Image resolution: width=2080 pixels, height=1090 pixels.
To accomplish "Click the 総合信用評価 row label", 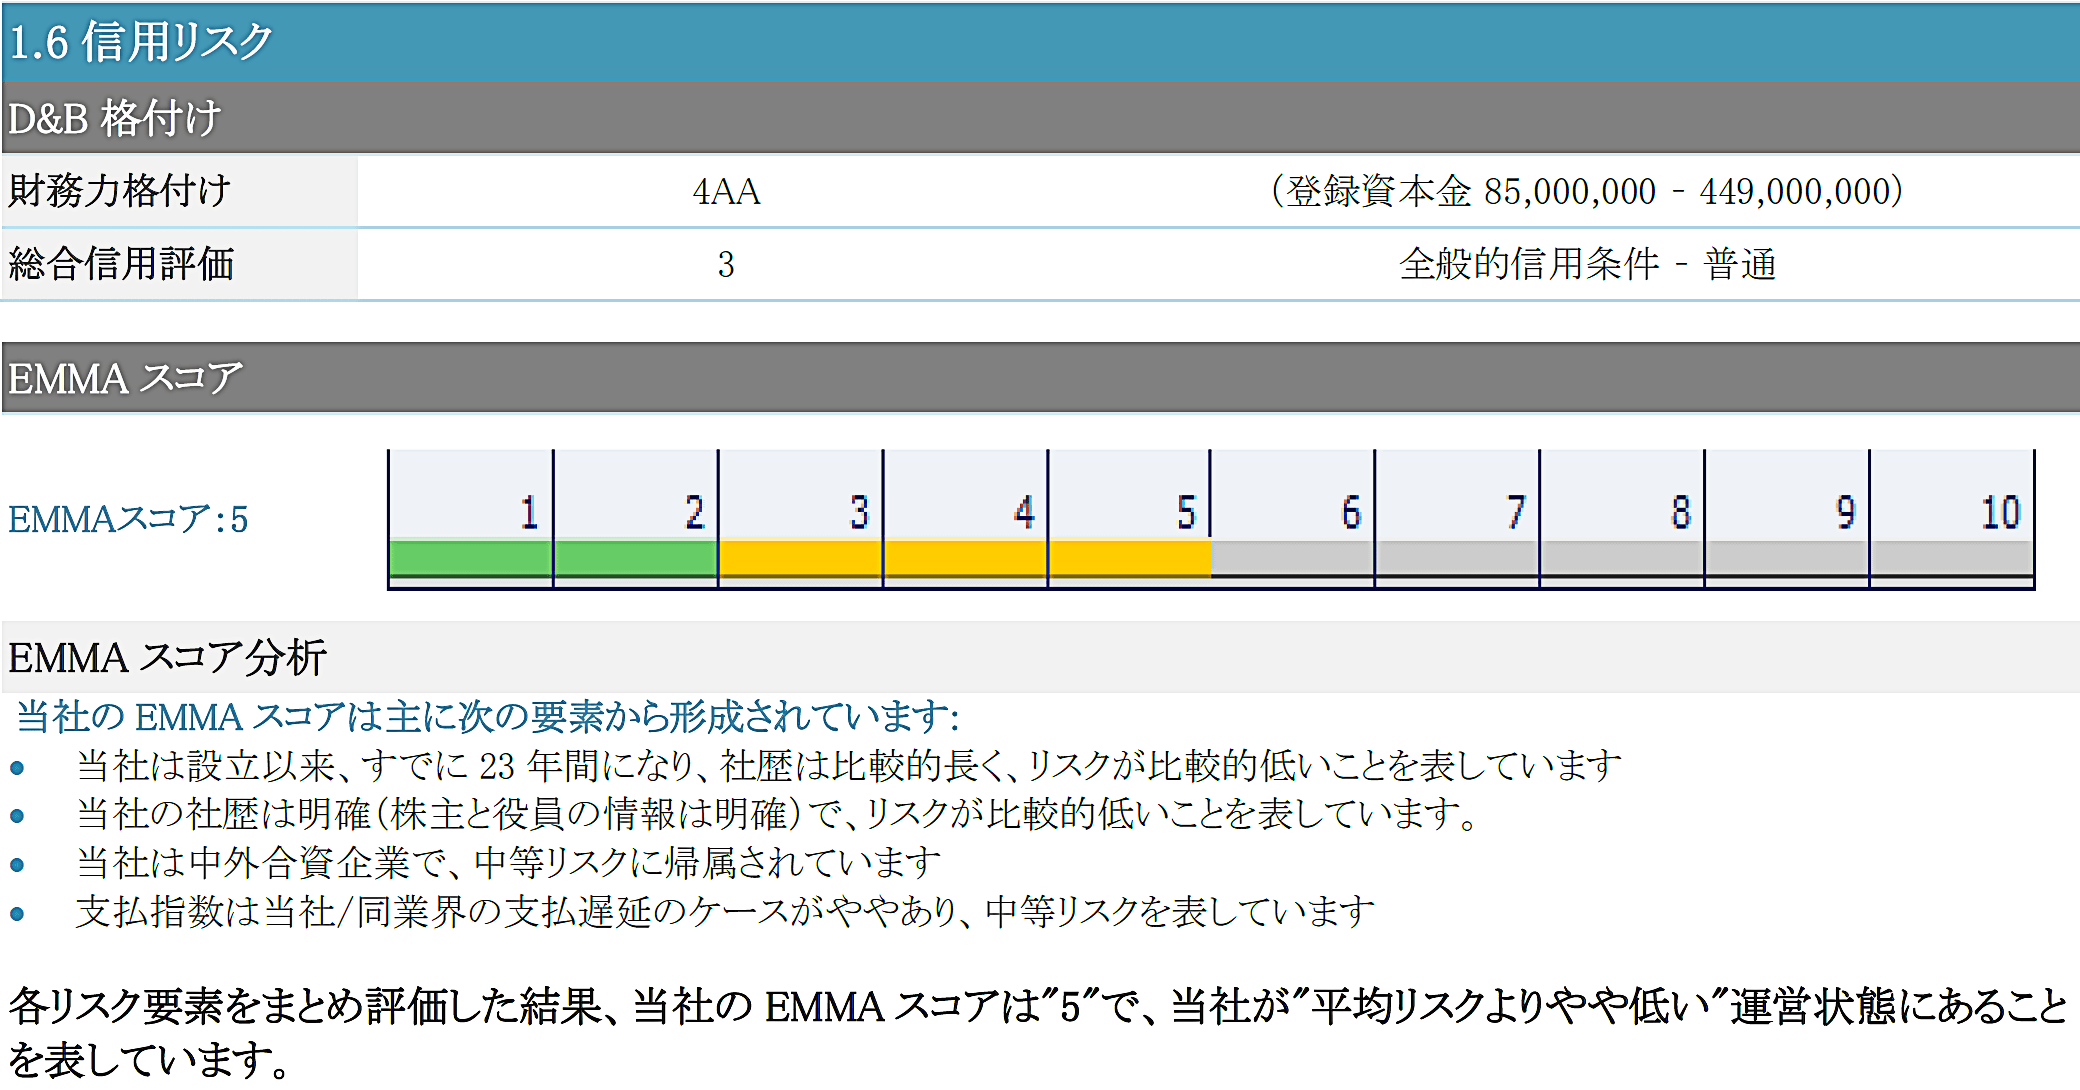I will click(121, 264).
